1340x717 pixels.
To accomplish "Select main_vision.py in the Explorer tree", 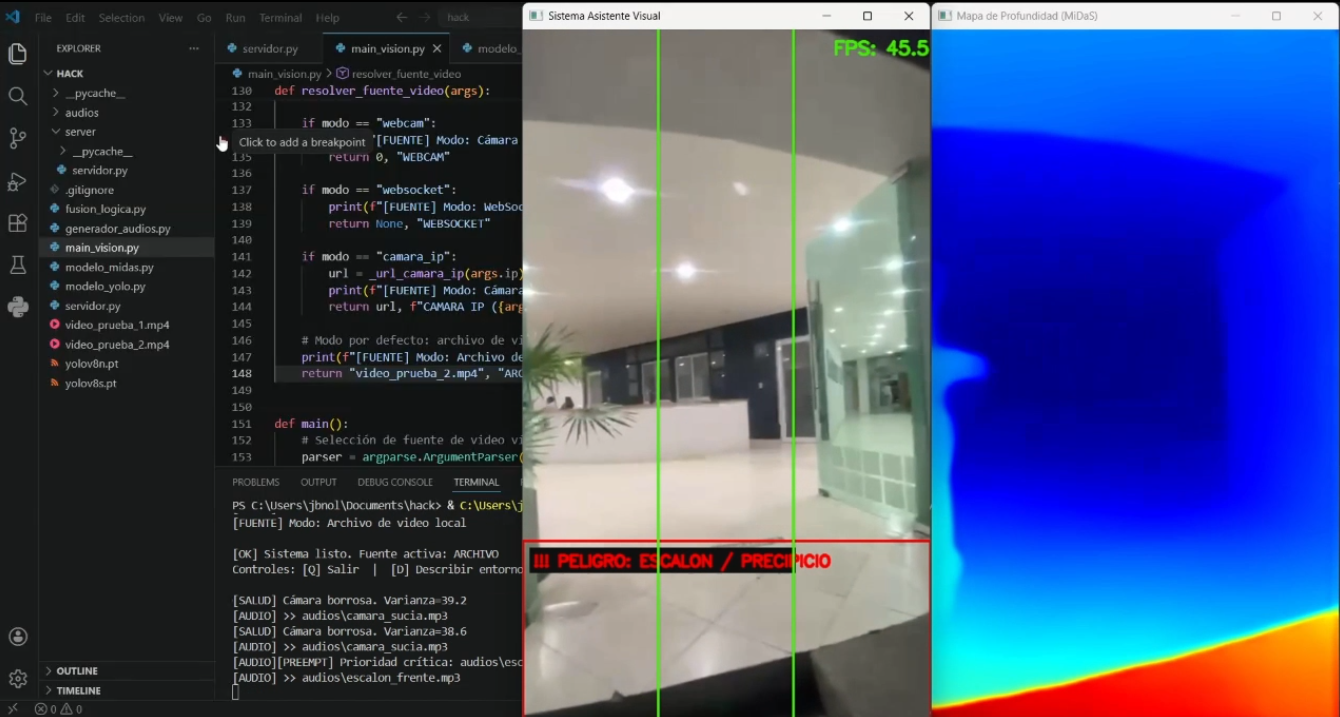I will 126,248.
